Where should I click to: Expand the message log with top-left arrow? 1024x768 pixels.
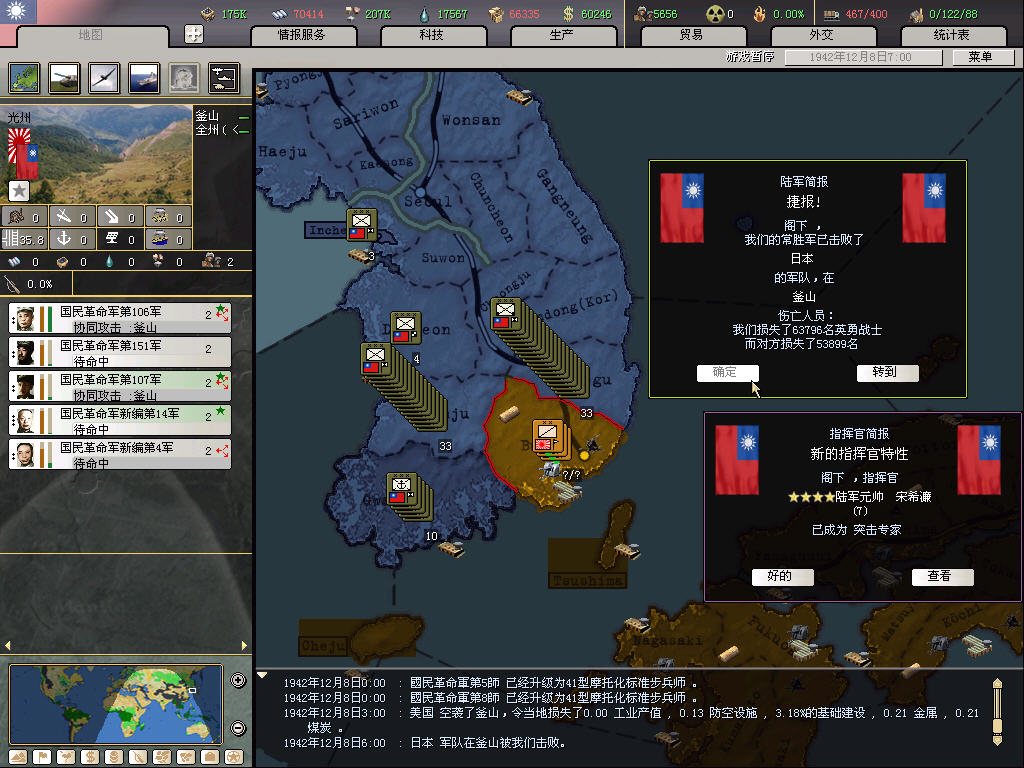pyautogui.click(x=263, y=675)
